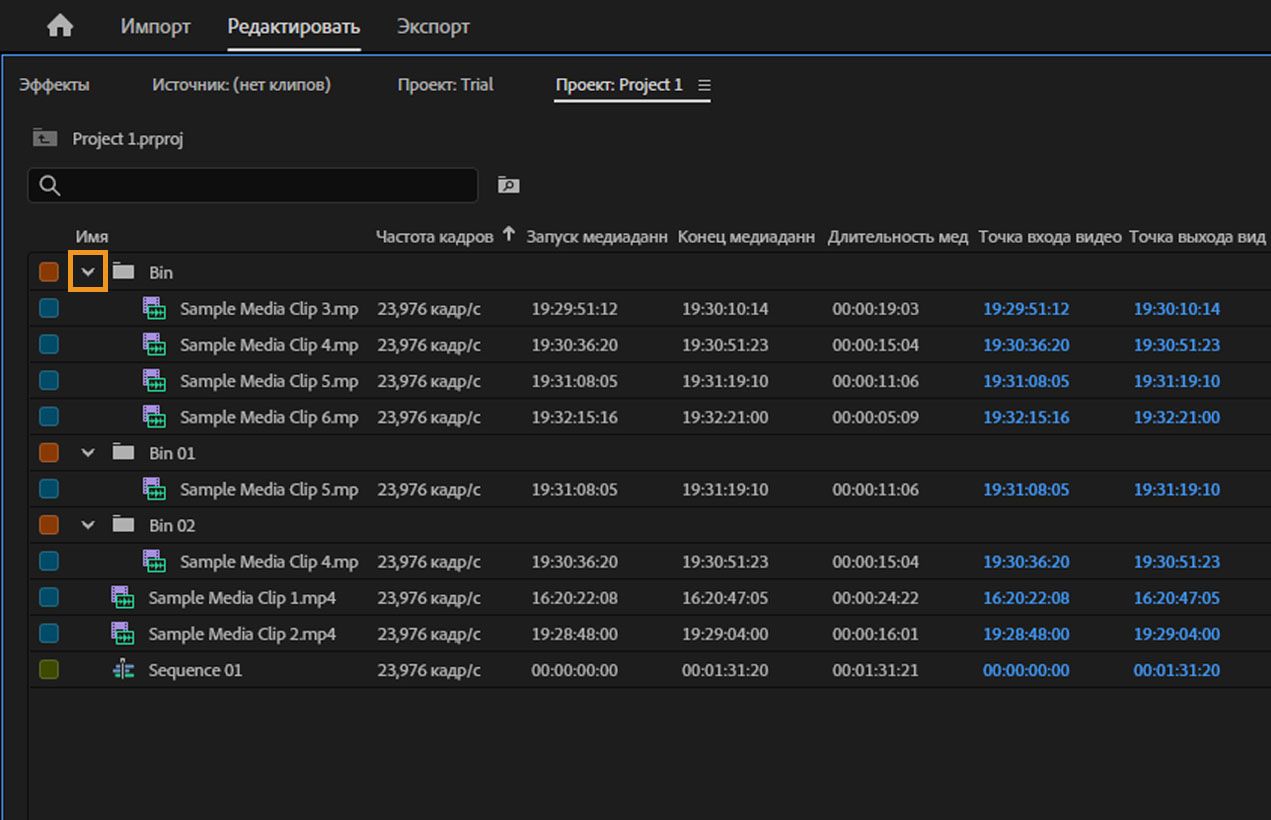Click the Home icon
The image size is (1271, 820).
click(x=60, y=27)
